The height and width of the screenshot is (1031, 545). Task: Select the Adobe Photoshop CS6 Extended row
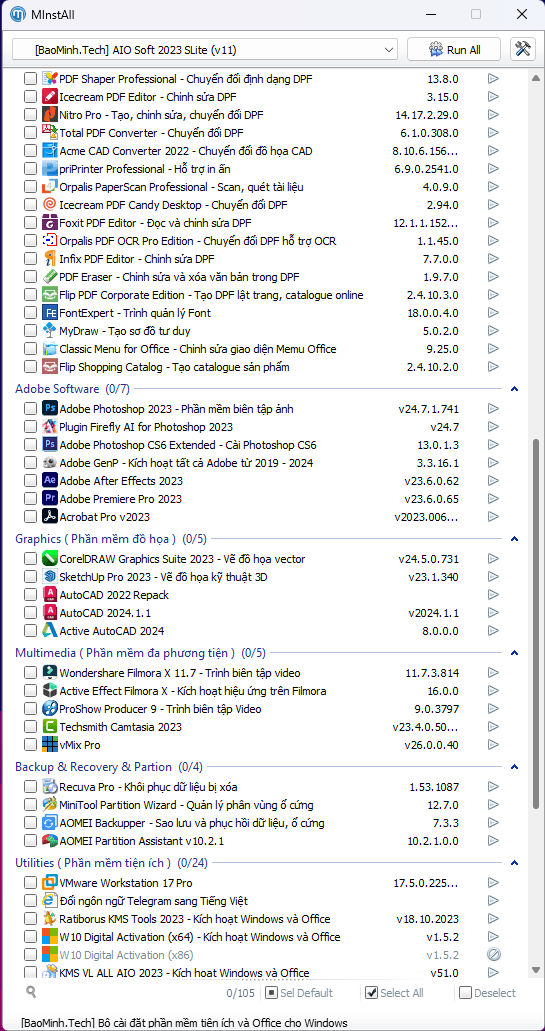(263, 444)
